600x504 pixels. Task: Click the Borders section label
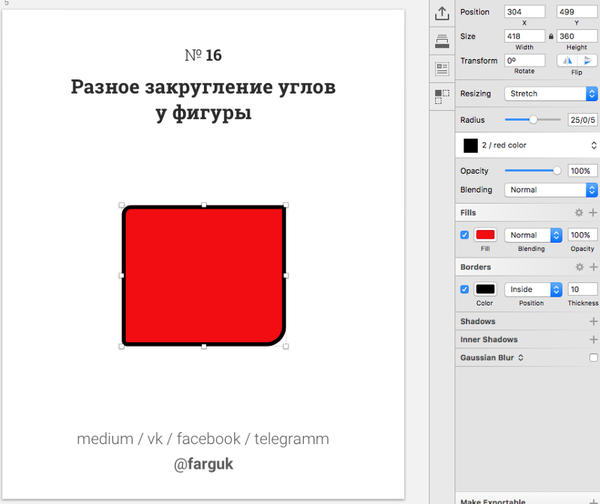475,267
